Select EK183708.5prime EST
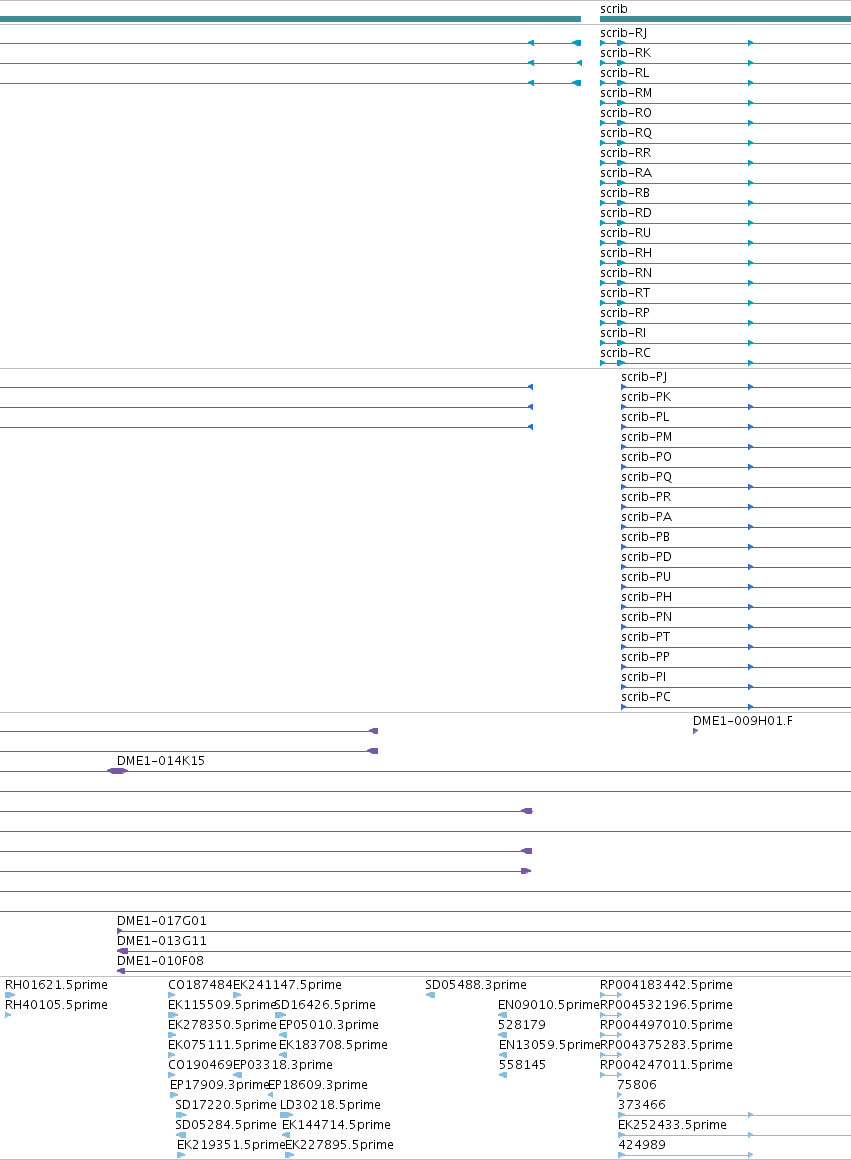Screen dimensions: 851x1160 pos(333,1045)
